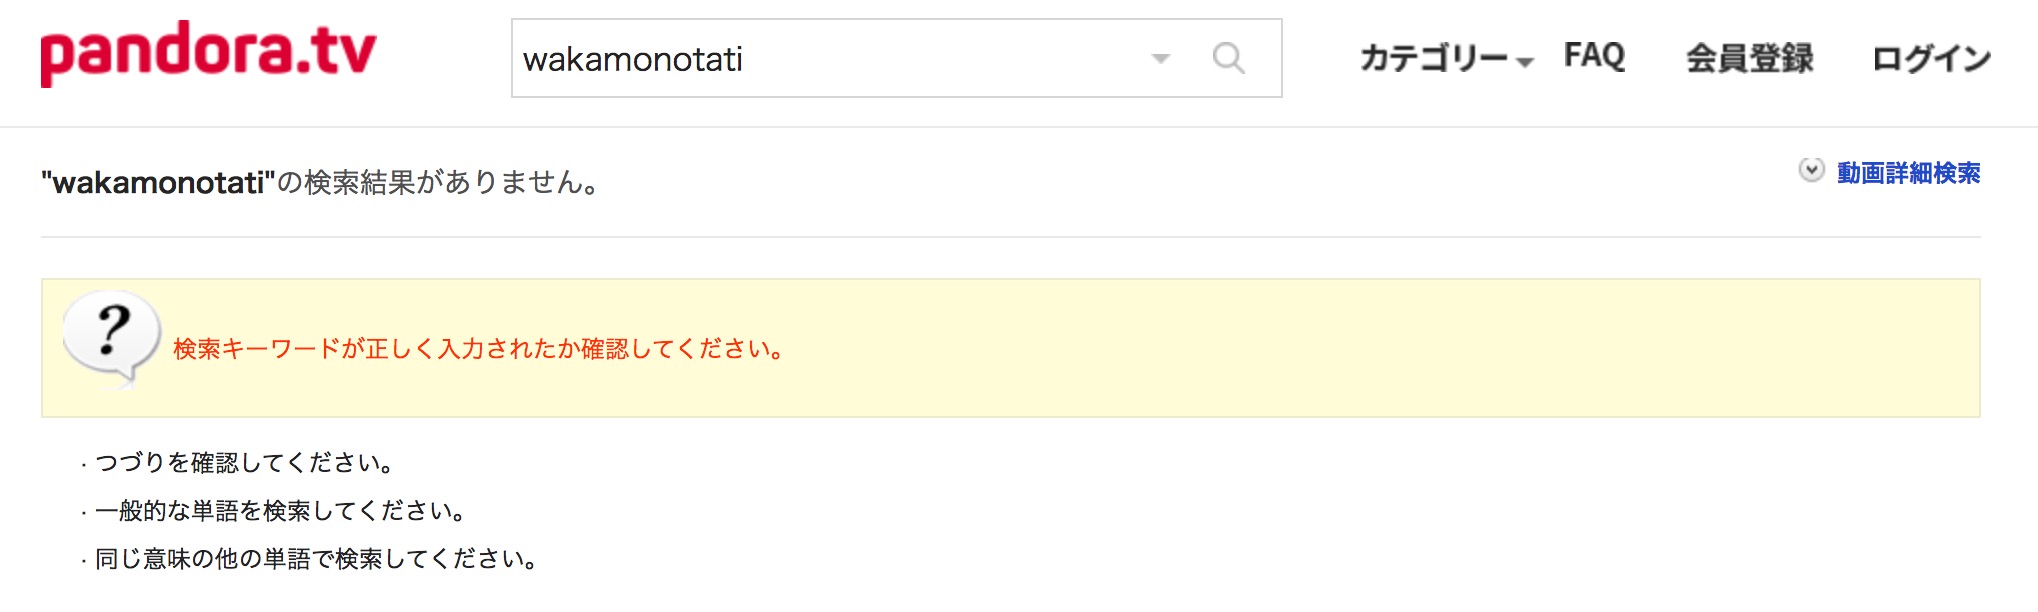The width and height of the screenshot is (2038, 612).
Task: Click the question mark speech bubble icon
Action: point(111,340)
